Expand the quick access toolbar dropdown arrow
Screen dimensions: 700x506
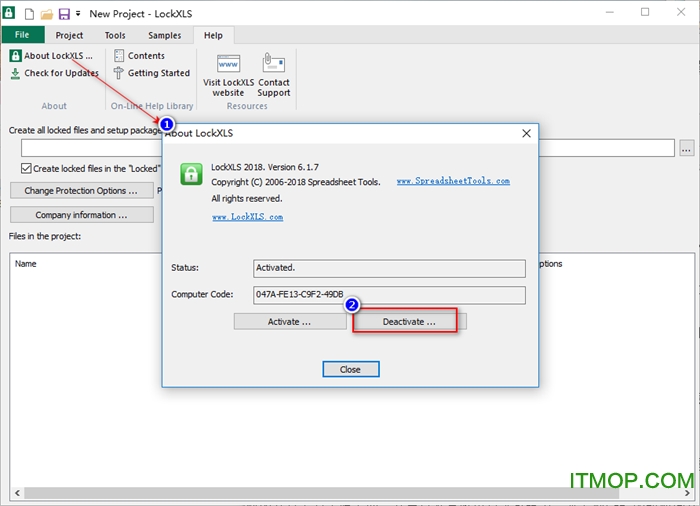(78, 14)
